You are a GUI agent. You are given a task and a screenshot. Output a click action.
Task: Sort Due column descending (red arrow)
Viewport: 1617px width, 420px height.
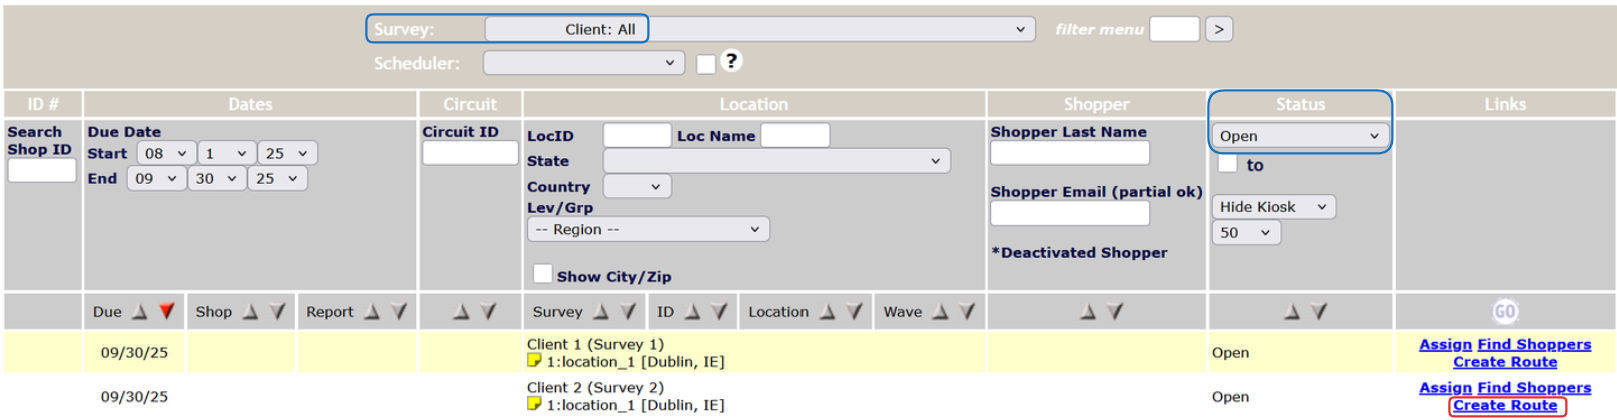[x=167, y=312]
